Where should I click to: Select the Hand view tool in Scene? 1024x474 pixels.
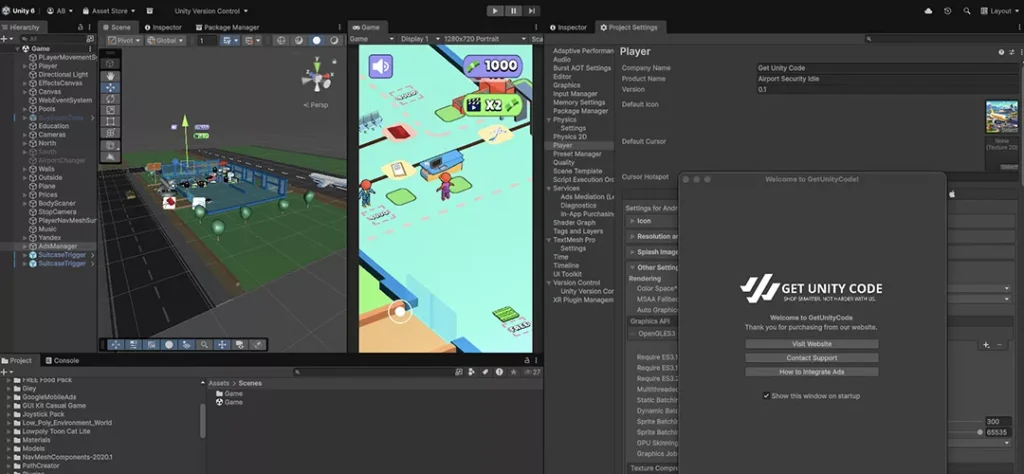click(110, 76)
